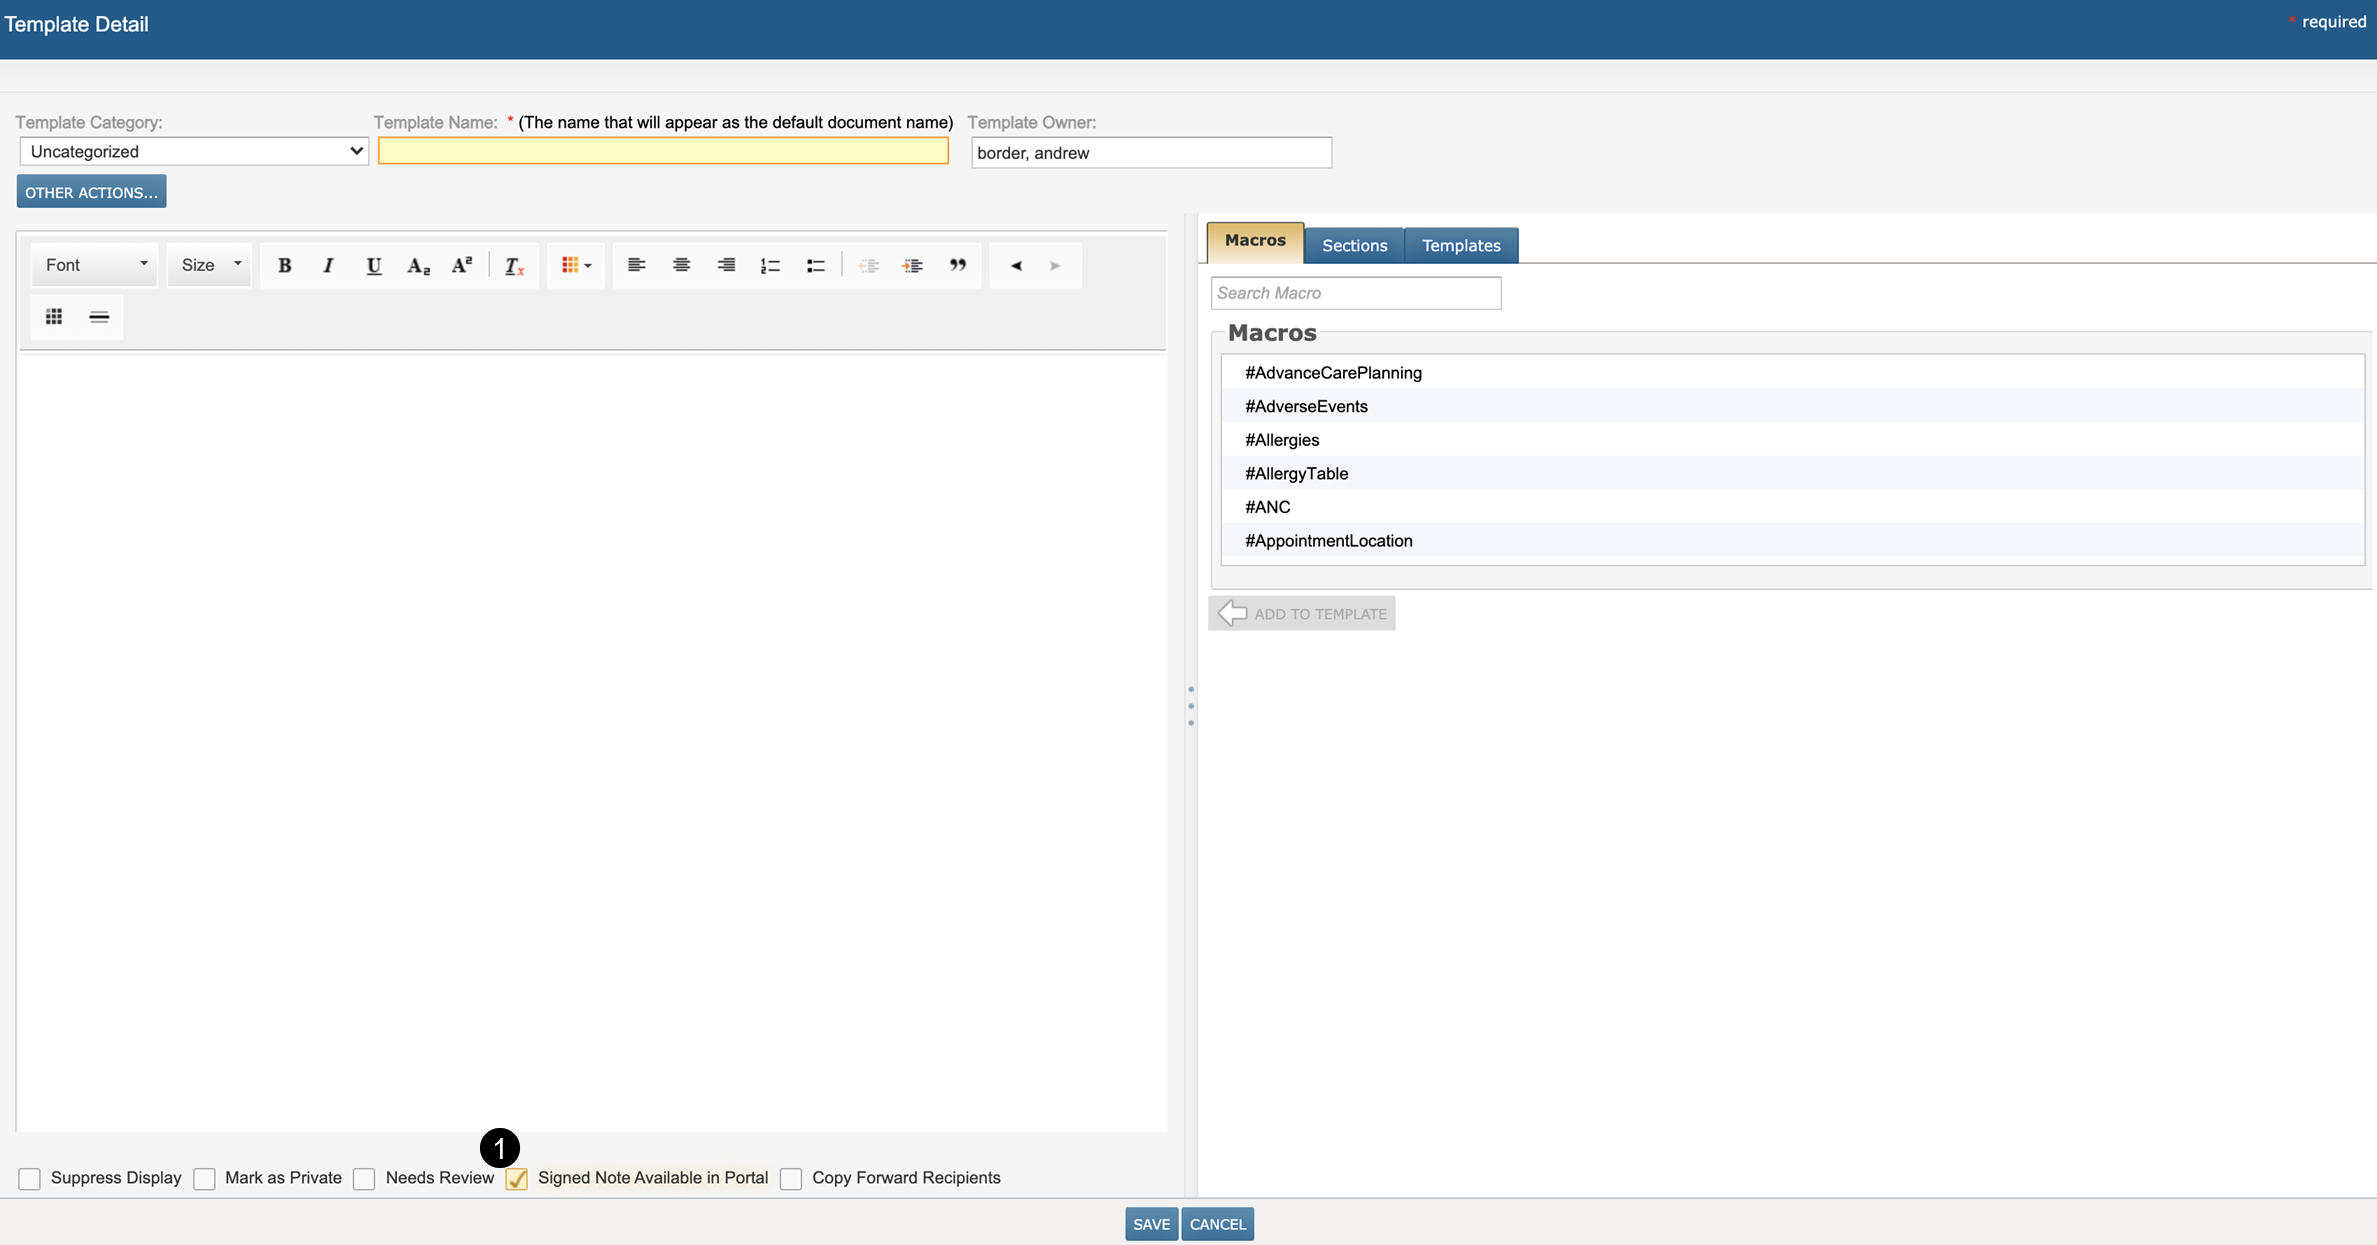
Task: Uncheck Signed Note Available in Portal
Action: click(x=517, y=1179)
